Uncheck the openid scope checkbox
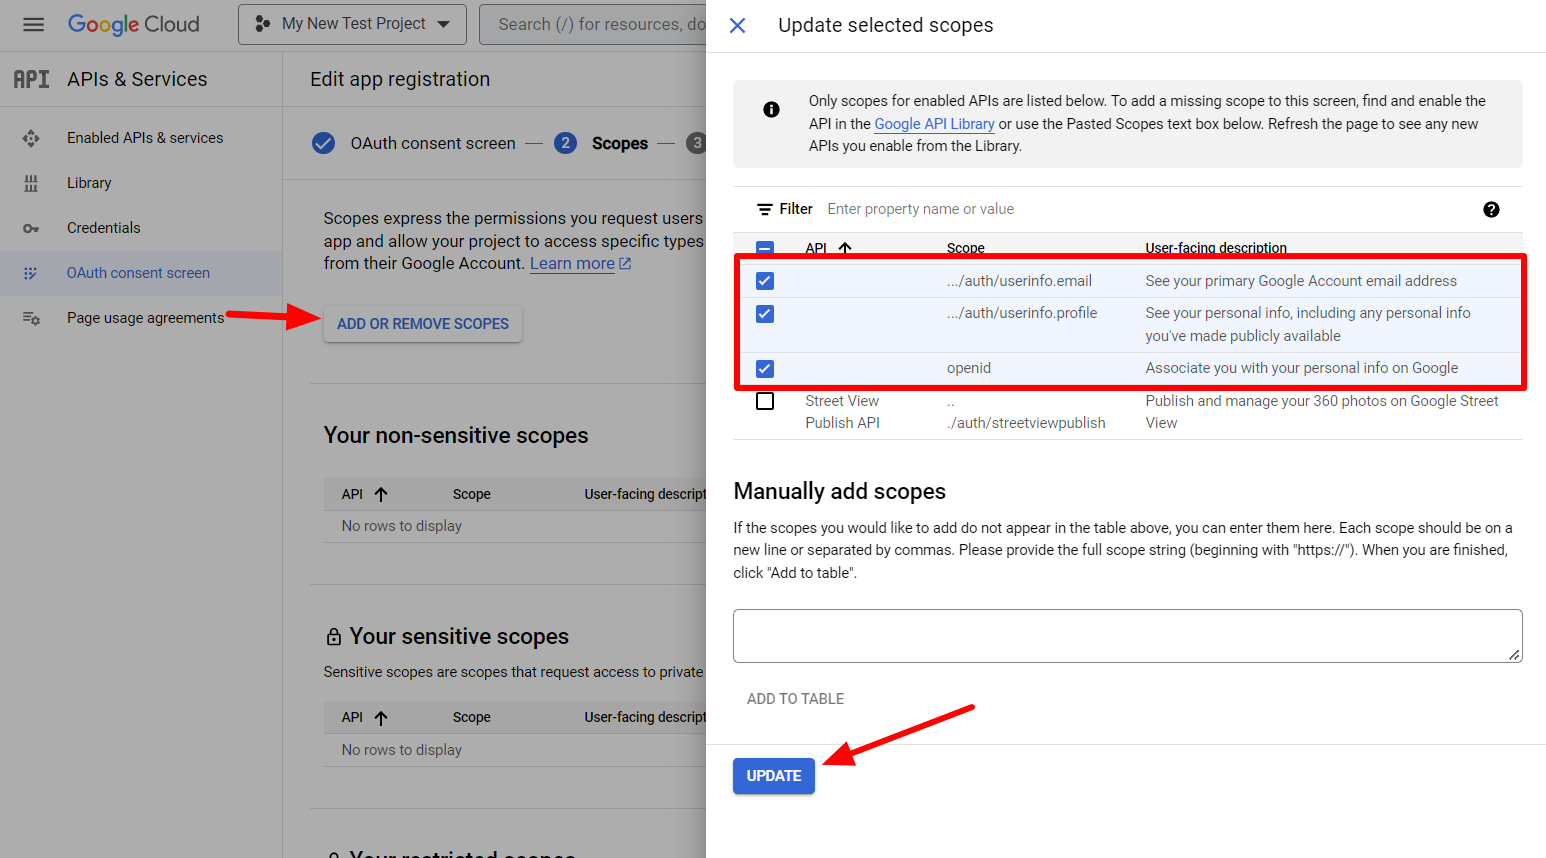Viewport: 1546px width, 858px height. [765, 369]
